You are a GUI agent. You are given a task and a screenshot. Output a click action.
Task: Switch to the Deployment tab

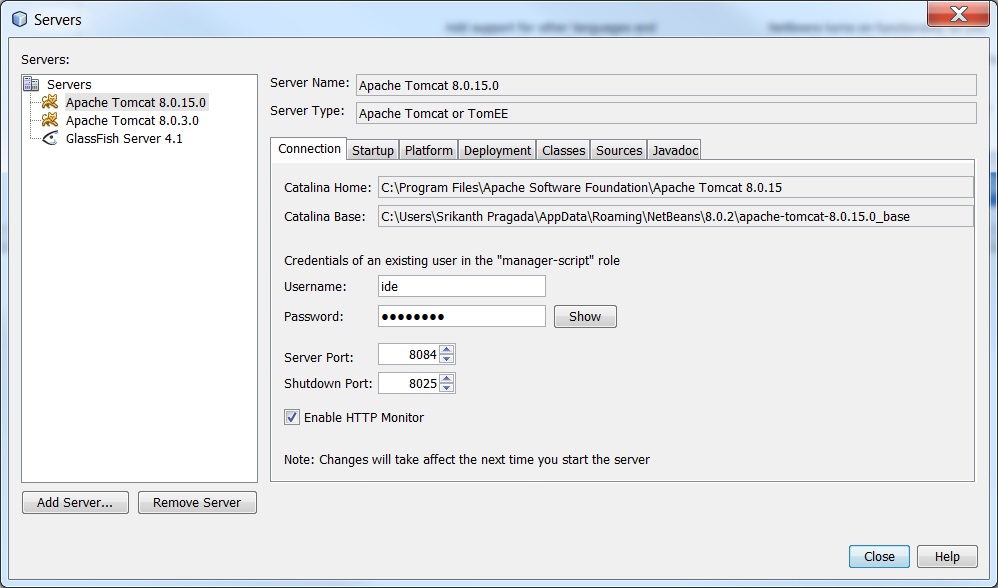click(x=497, y=150)
